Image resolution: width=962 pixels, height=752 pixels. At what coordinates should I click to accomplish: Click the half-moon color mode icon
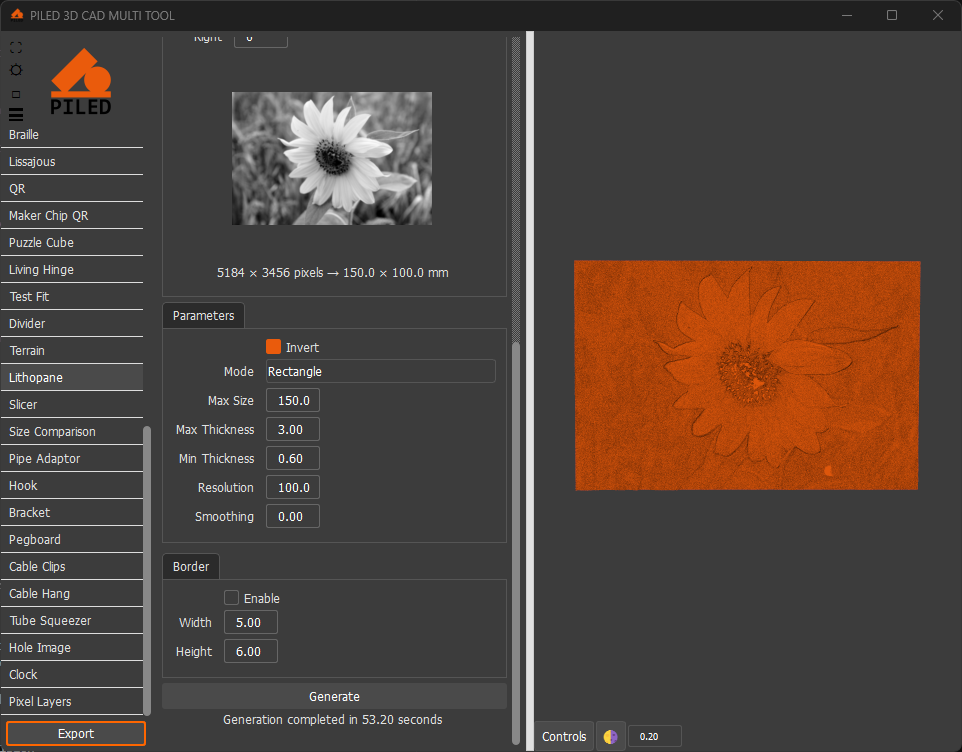click(610, 737)
